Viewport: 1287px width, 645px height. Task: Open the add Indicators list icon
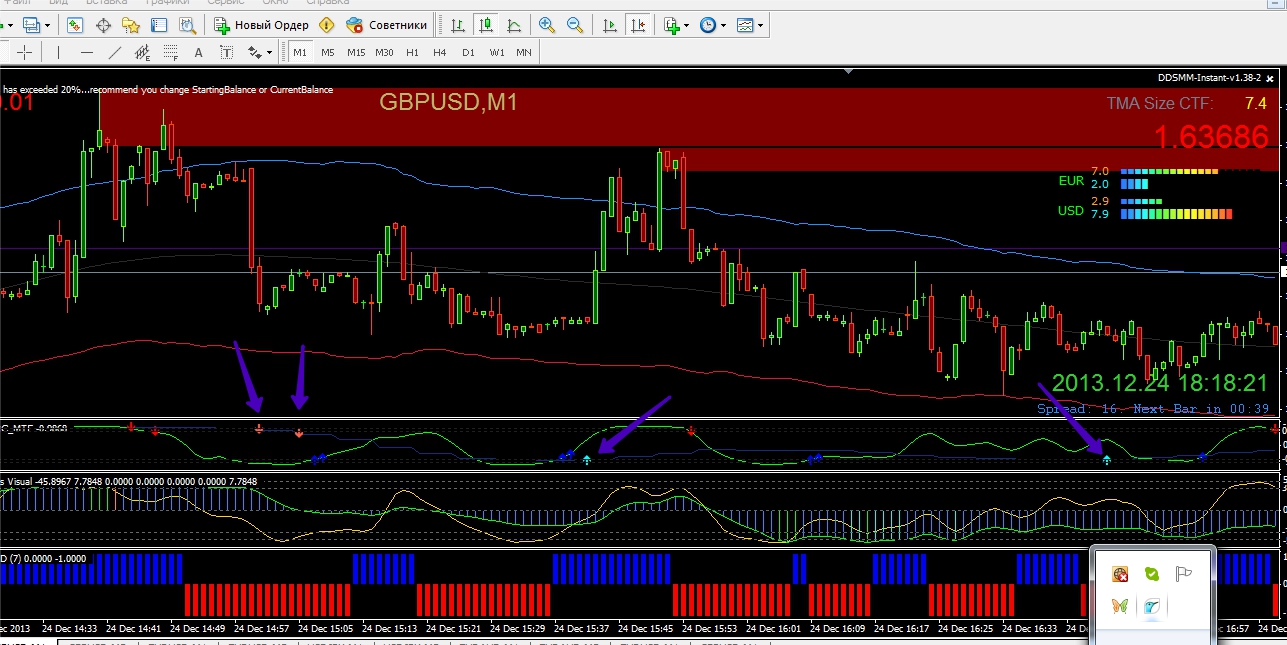click(x=671, y=25)
